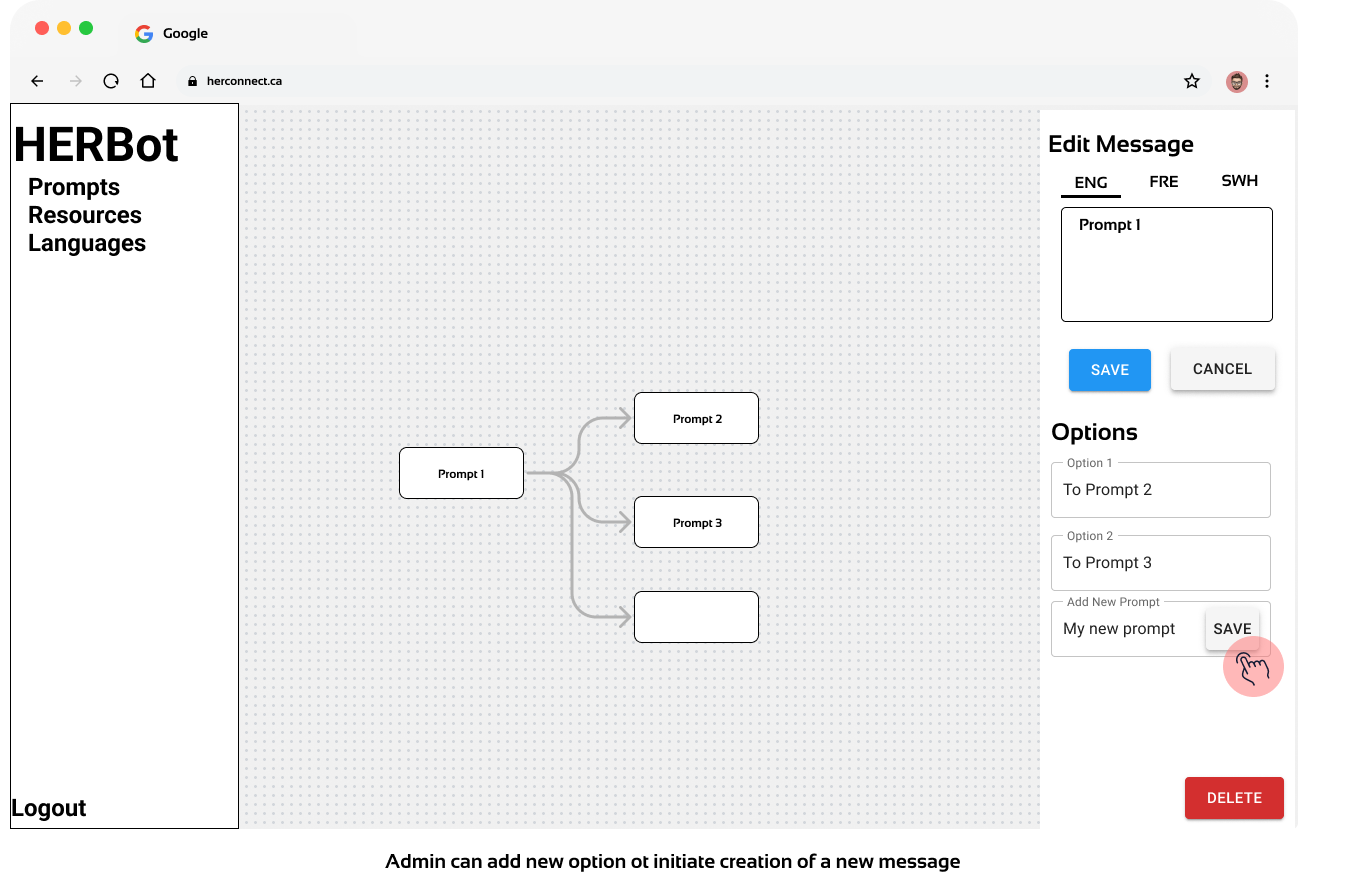Screen dimensions: 1346x896
Task: Select the Prompt 2 node on canvas
Action: tap(696, 418)
